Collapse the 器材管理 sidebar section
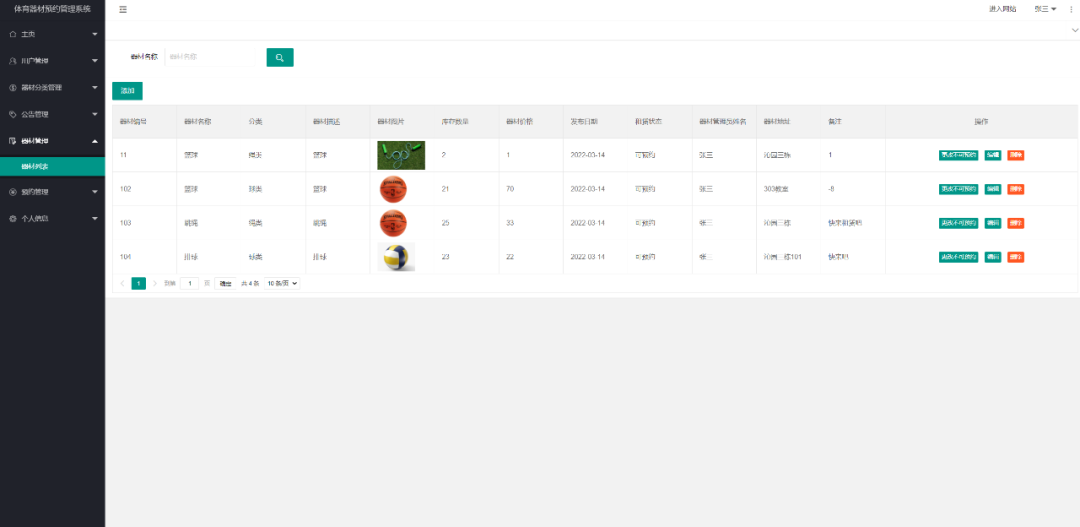This screenshot has width=1080, height=527. tap(52, 141)
